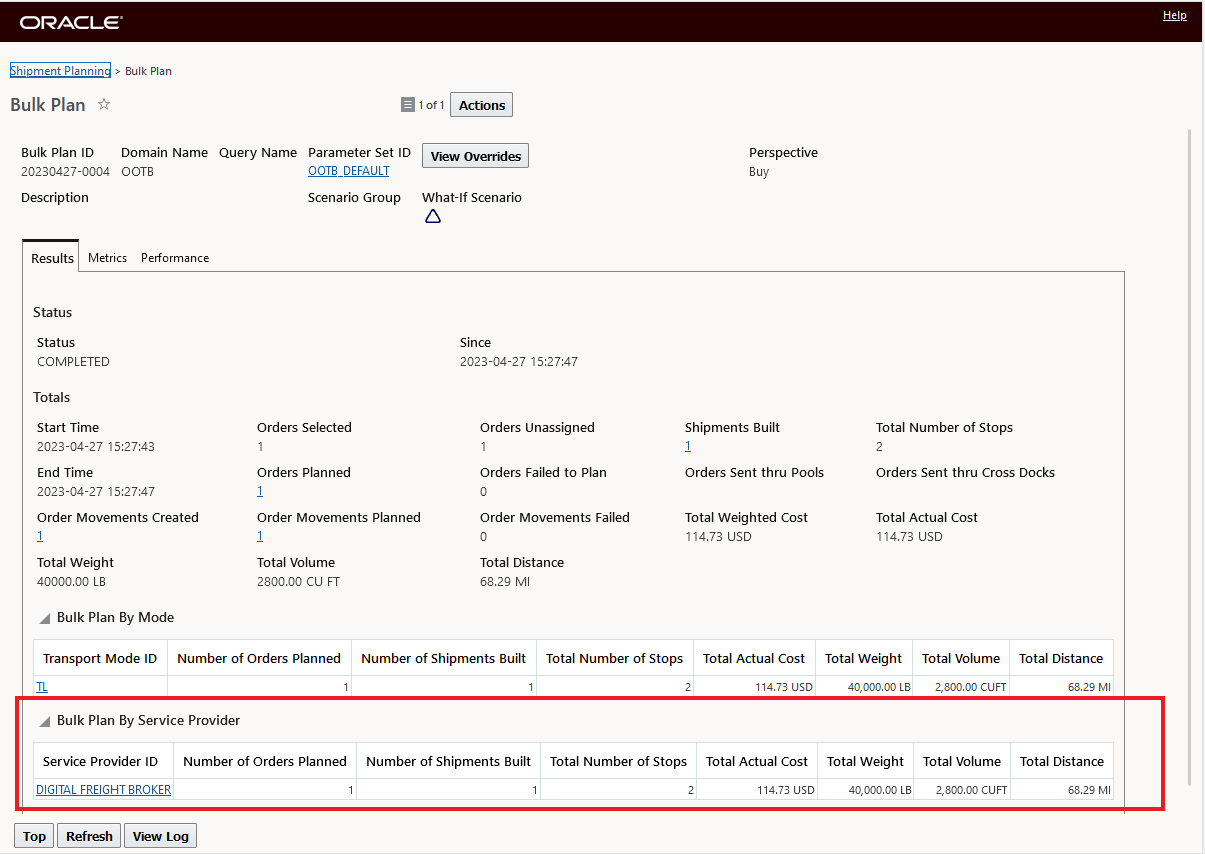Click the Since timestamp 2023-04-27 15:27:47
This screenshot has height=854, width=1205.
pos(519,361)
